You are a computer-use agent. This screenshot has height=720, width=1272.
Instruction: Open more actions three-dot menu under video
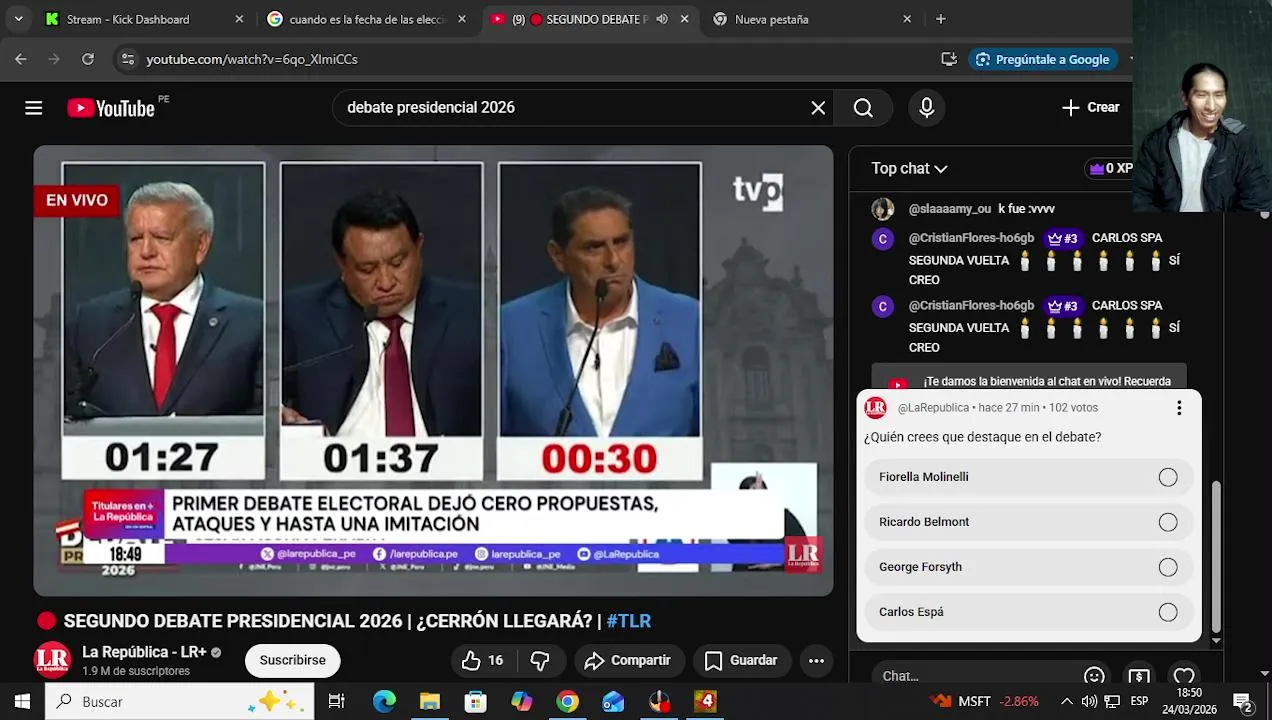[816, 660]
